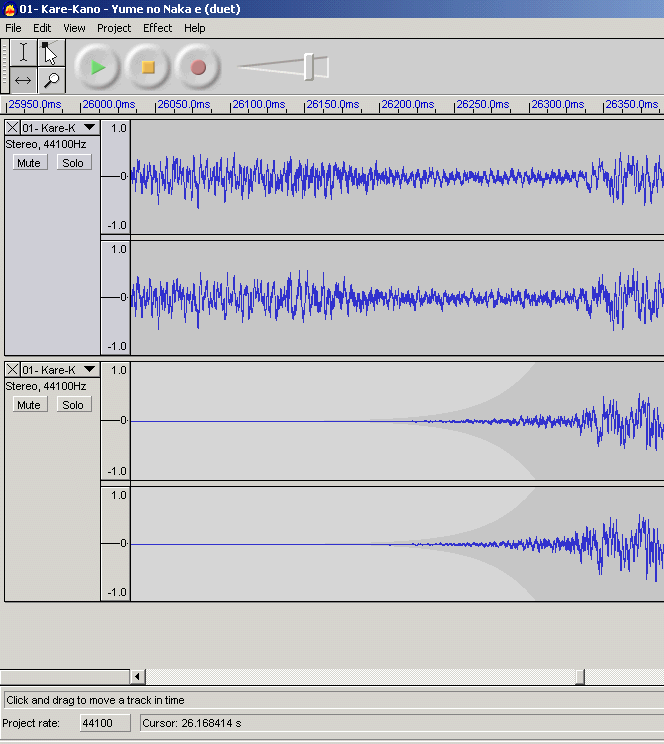Solo the second stereo track
This screenshot has width=664, height=744.
[x=73, y=405]
